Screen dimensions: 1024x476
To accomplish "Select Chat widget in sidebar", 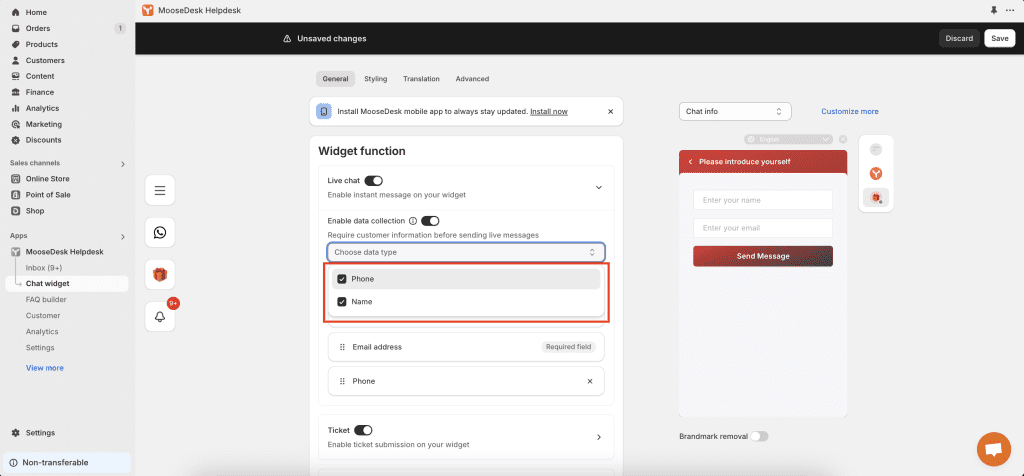I will (67, 284).
